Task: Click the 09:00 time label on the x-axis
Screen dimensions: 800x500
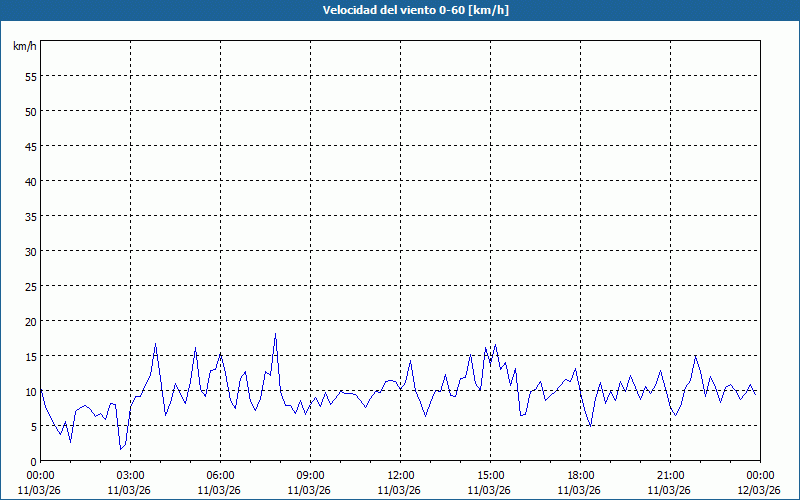Action: click(x=310, y=475)
